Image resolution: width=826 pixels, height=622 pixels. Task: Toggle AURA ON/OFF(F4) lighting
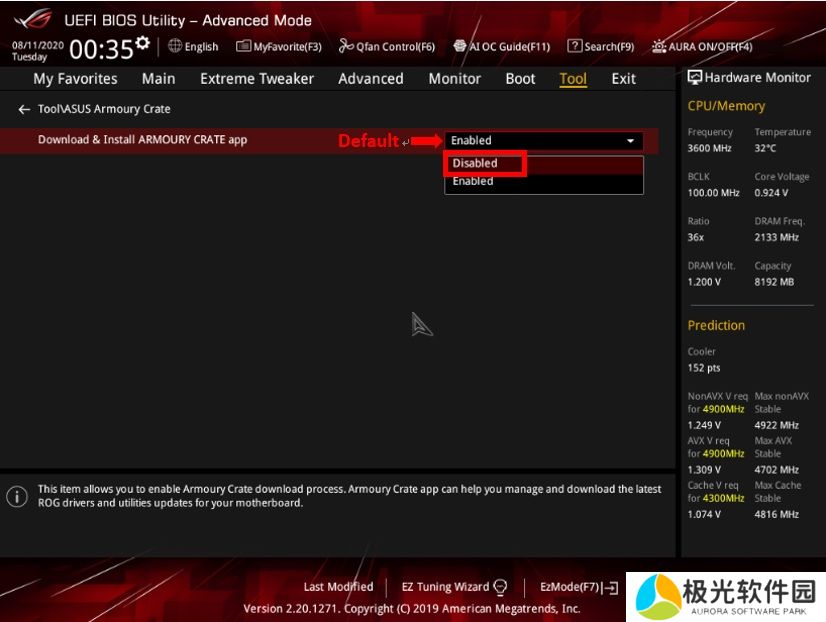click(701, 46)
